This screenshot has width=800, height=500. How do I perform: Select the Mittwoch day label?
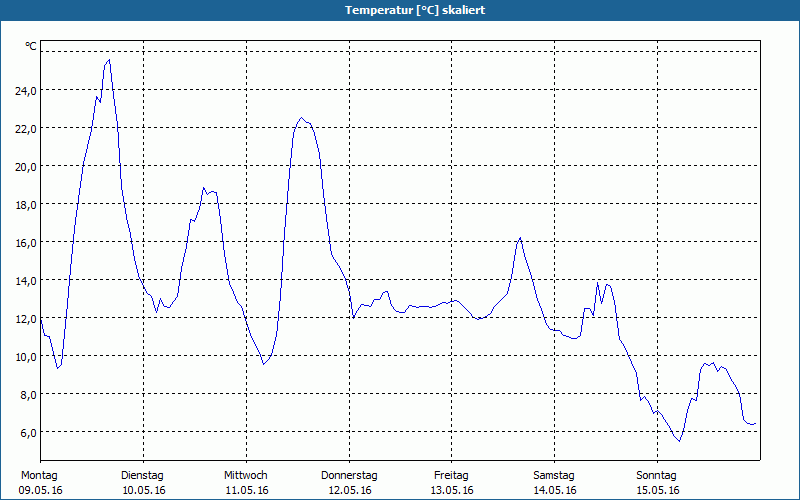pos(246,476)
